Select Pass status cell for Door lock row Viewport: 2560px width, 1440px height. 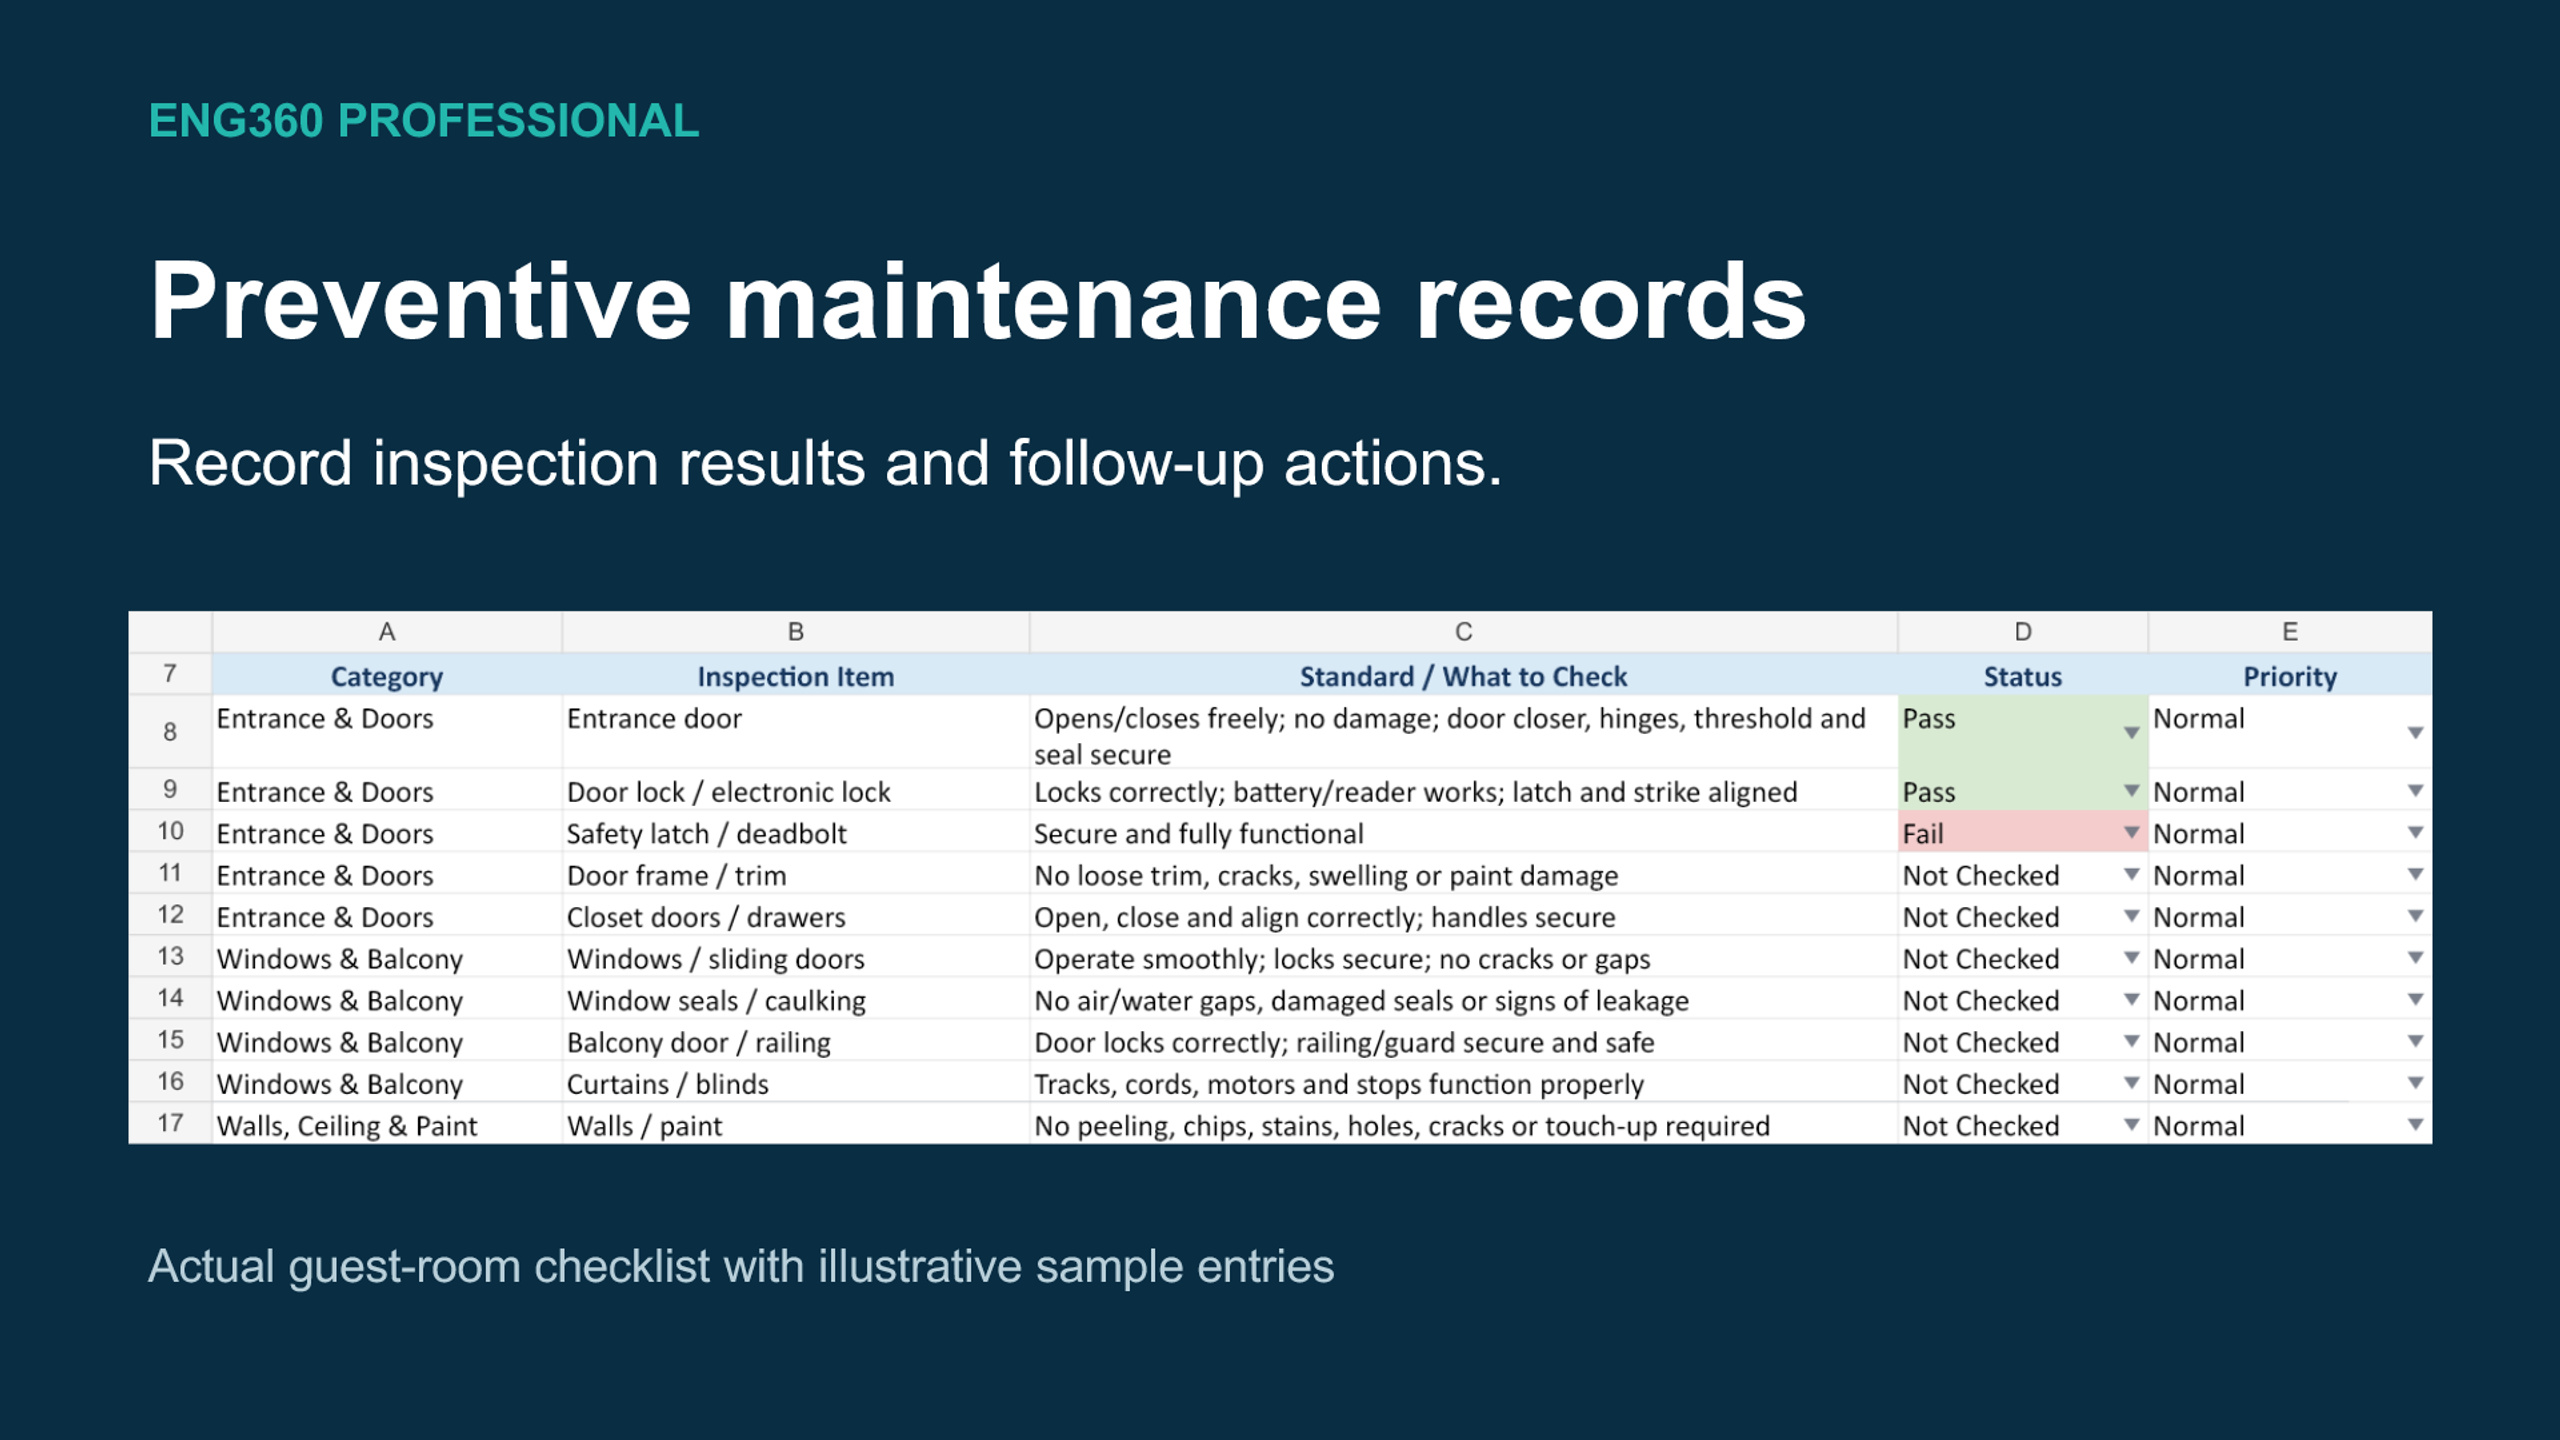2023,790
